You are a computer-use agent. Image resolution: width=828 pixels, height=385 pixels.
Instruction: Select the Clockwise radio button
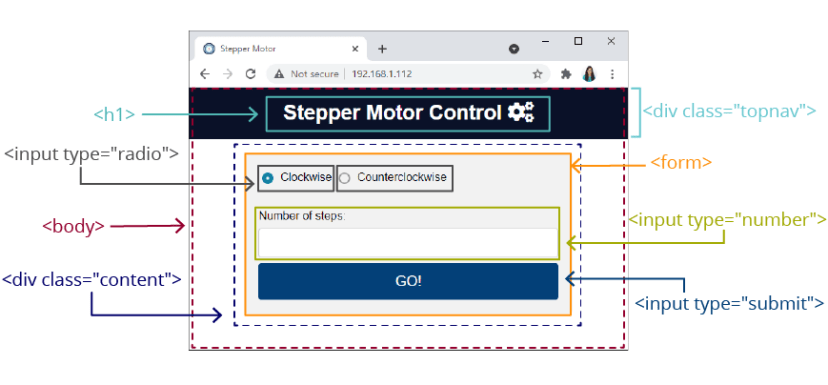(268, 179)
